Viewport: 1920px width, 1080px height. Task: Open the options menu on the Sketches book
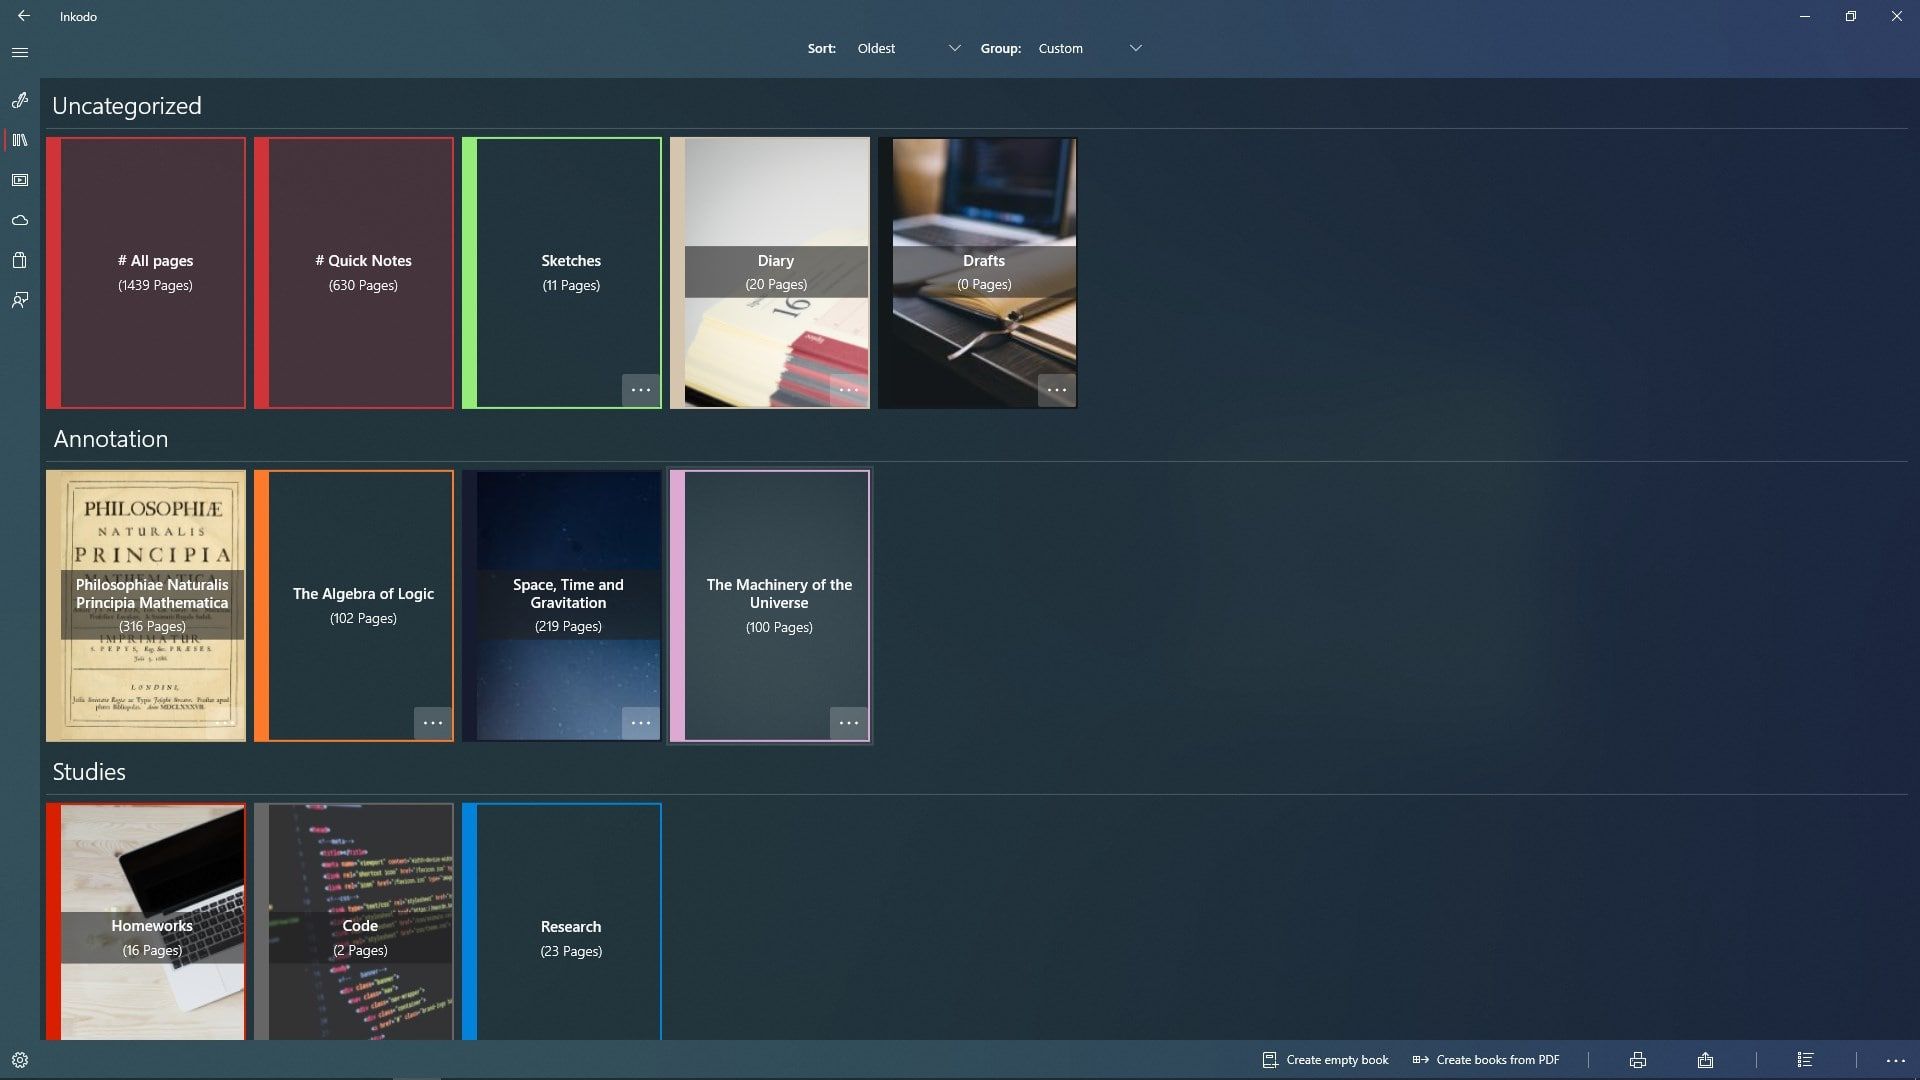(x=641, y=390)
